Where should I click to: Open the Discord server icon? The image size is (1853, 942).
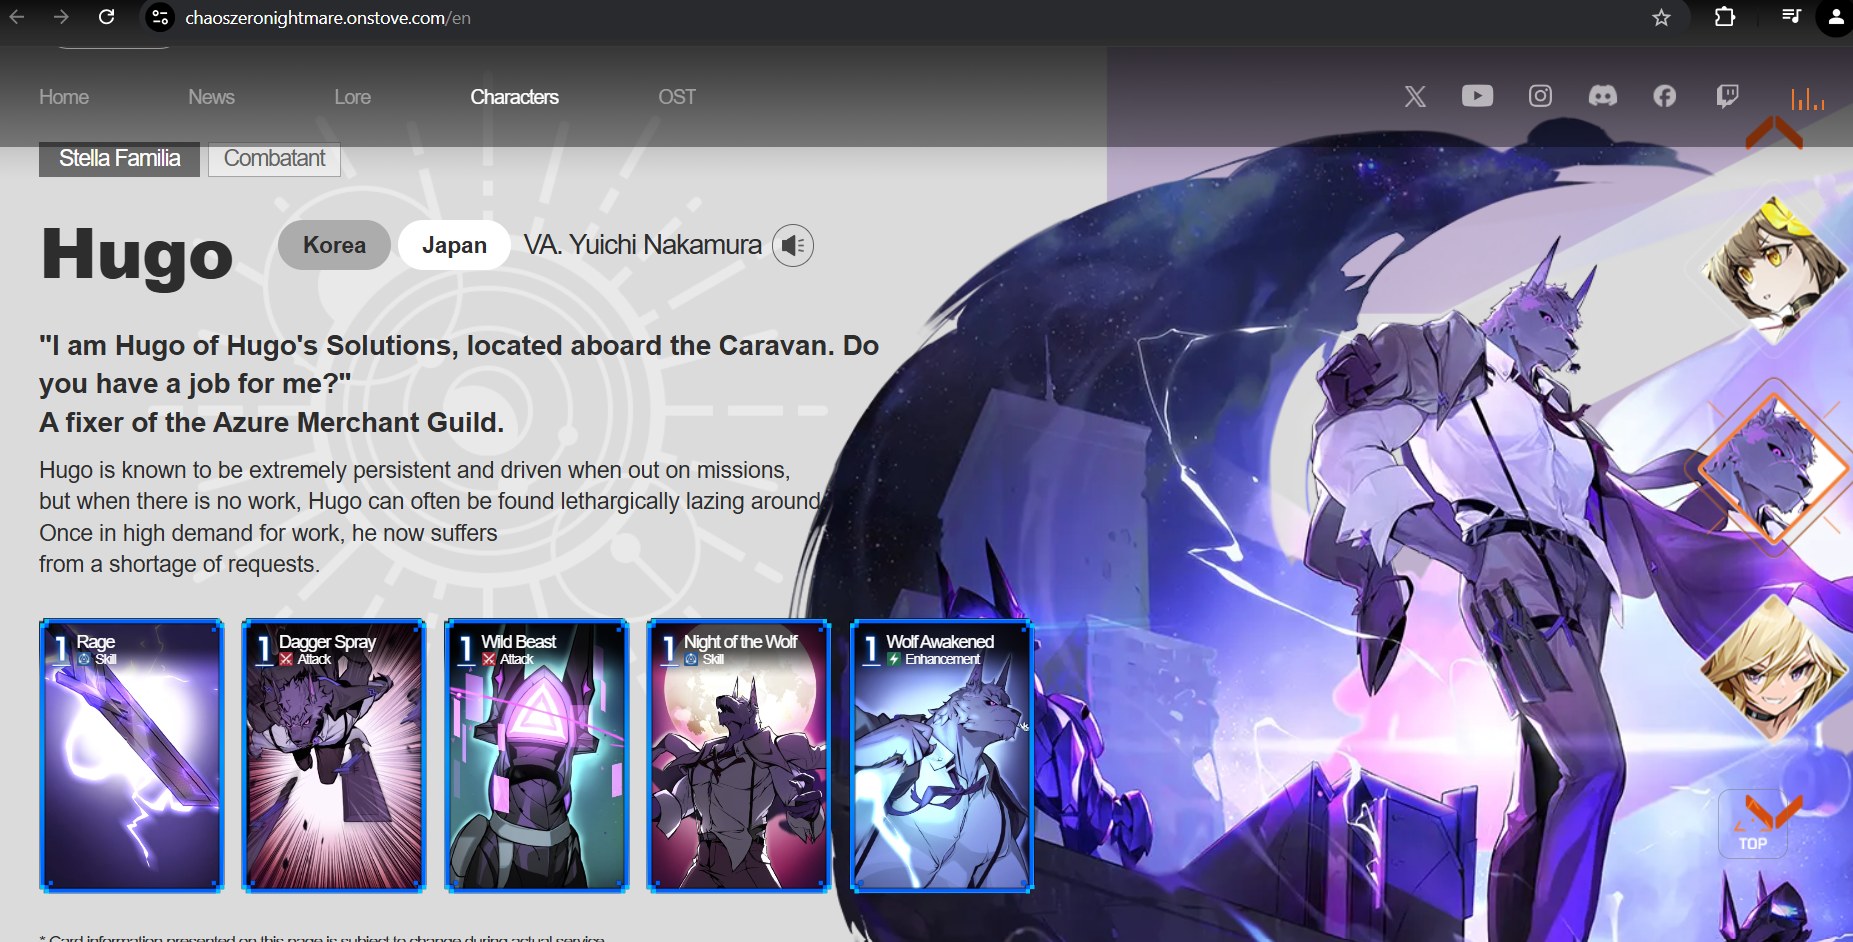pyautogui.click(x=1602, y=96)
